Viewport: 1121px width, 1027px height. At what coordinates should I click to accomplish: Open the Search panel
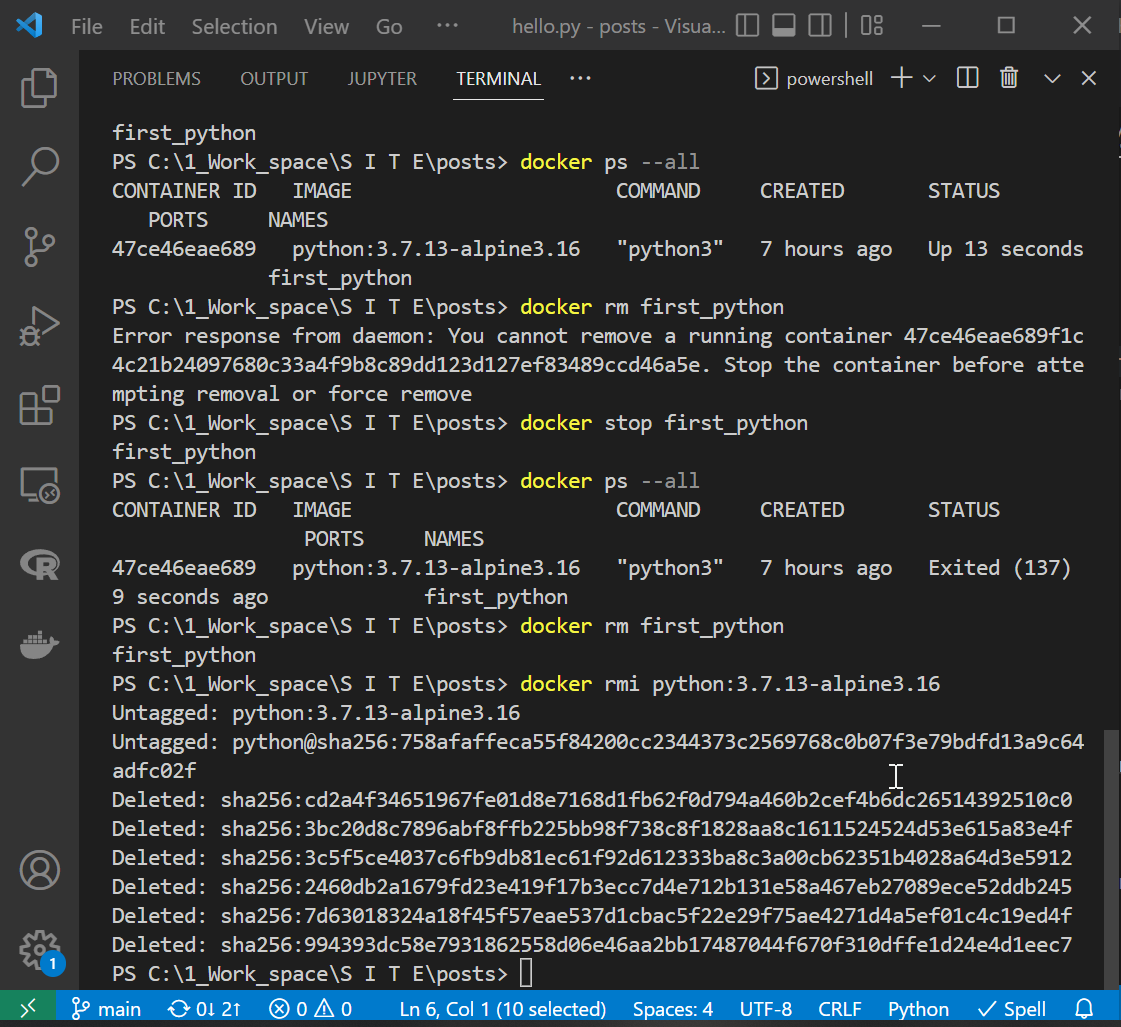point(39,168)
